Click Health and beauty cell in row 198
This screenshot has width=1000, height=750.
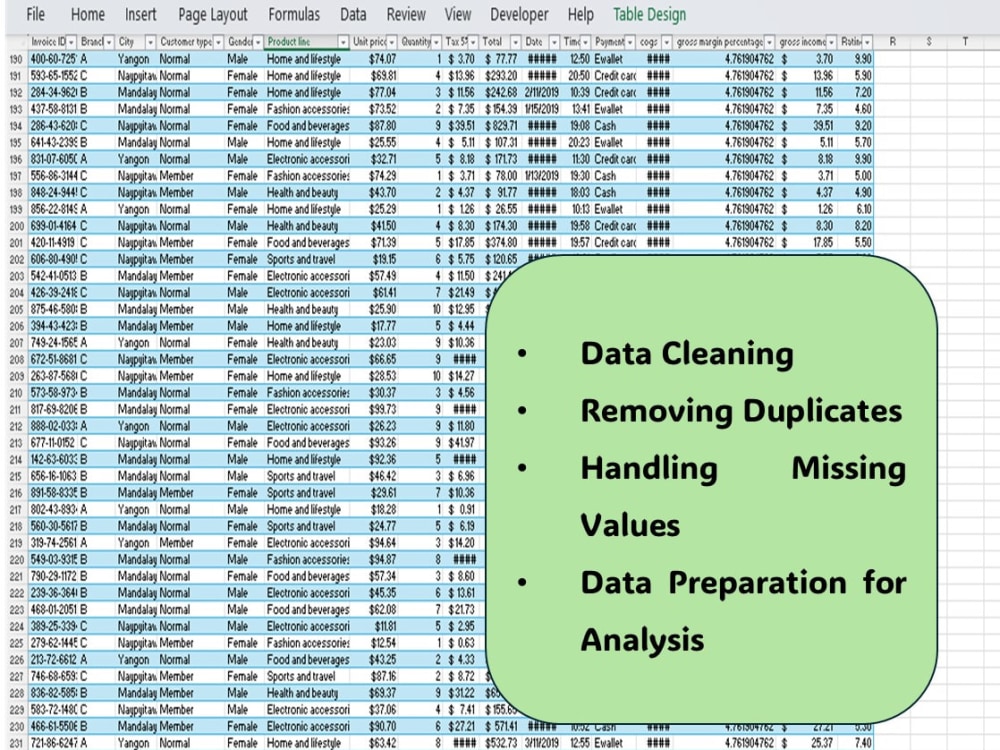[307, 193]
